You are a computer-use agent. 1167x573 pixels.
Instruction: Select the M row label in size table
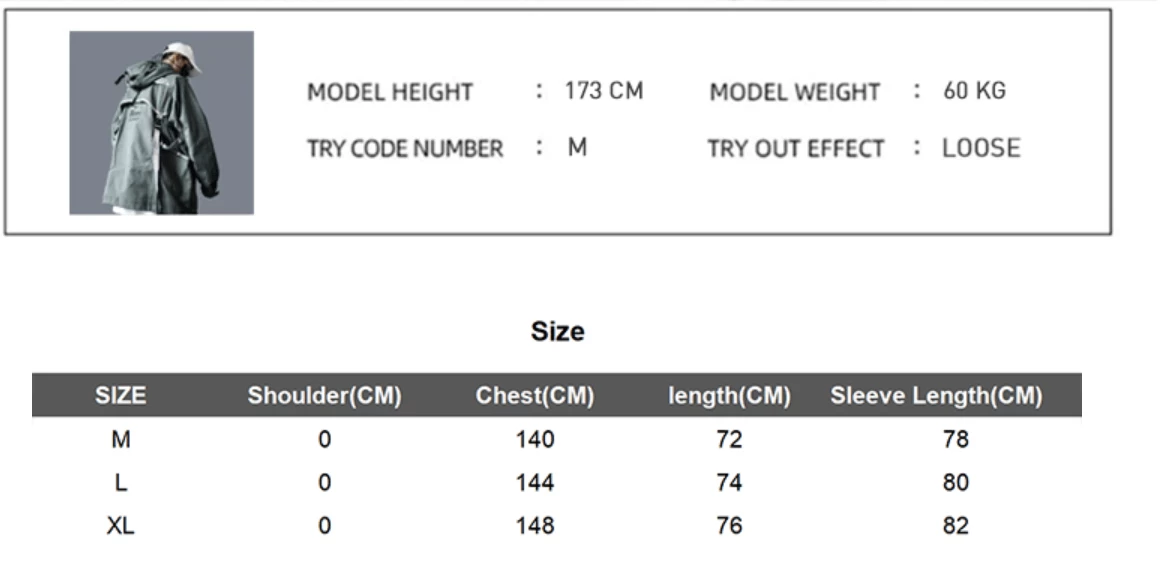pyautogui.click(x=120, y=439)
